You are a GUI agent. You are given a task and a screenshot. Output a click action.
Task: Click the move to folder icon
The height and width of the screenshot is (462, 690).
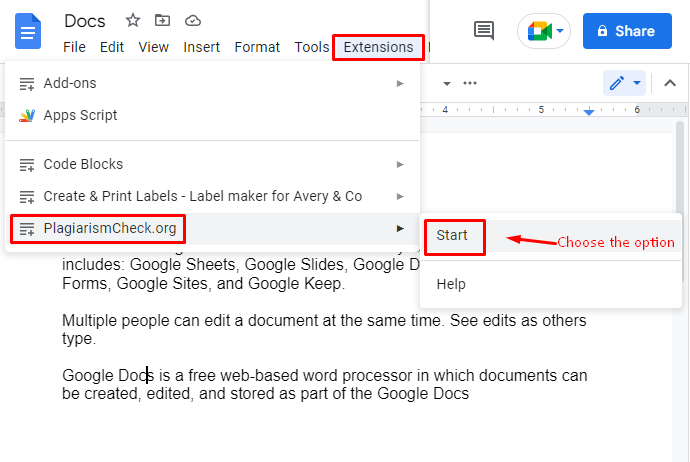[162, 20]
